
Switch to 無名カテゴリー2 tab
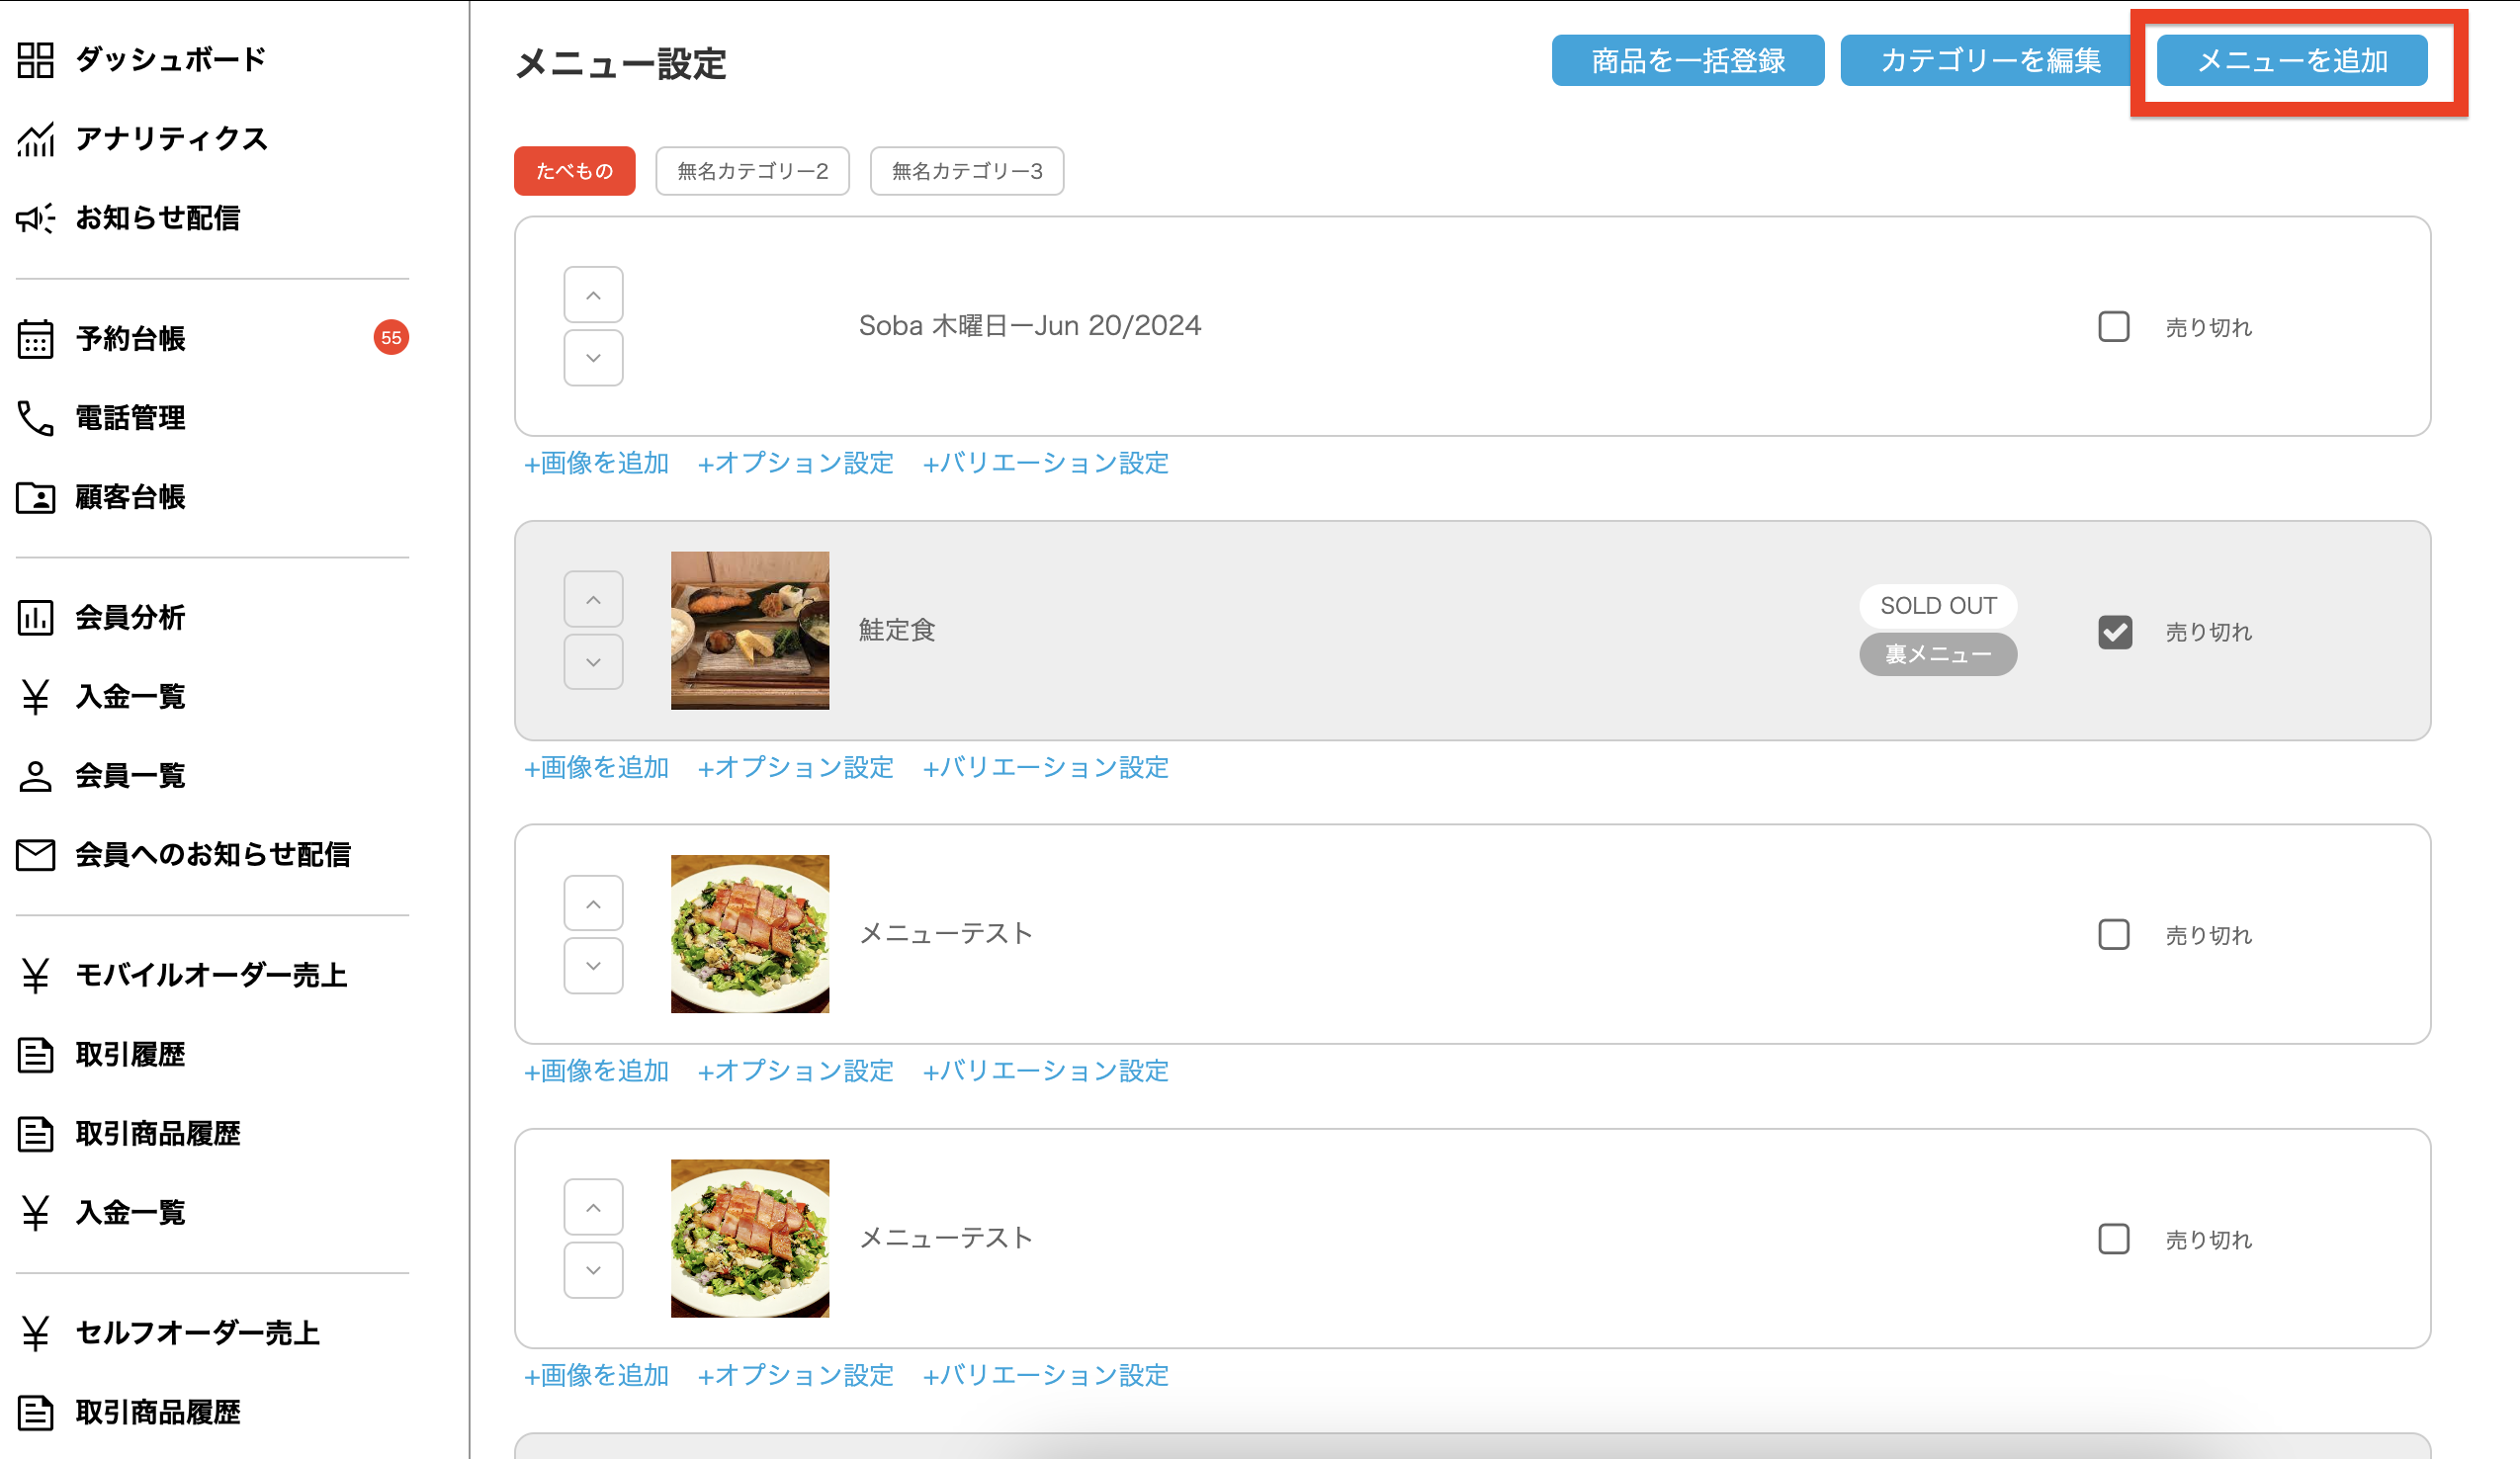752,171
